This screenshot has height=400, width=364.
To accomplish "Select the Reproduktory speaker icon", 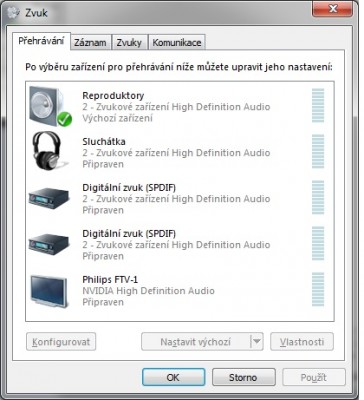I will click(x=50, y=106).
